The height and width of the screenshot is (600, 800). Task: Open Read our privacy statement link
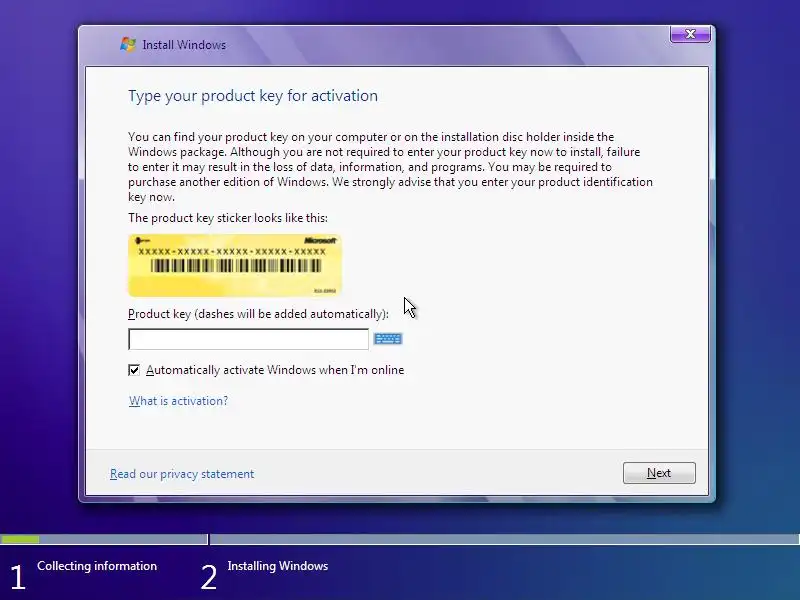click(182, 474)
